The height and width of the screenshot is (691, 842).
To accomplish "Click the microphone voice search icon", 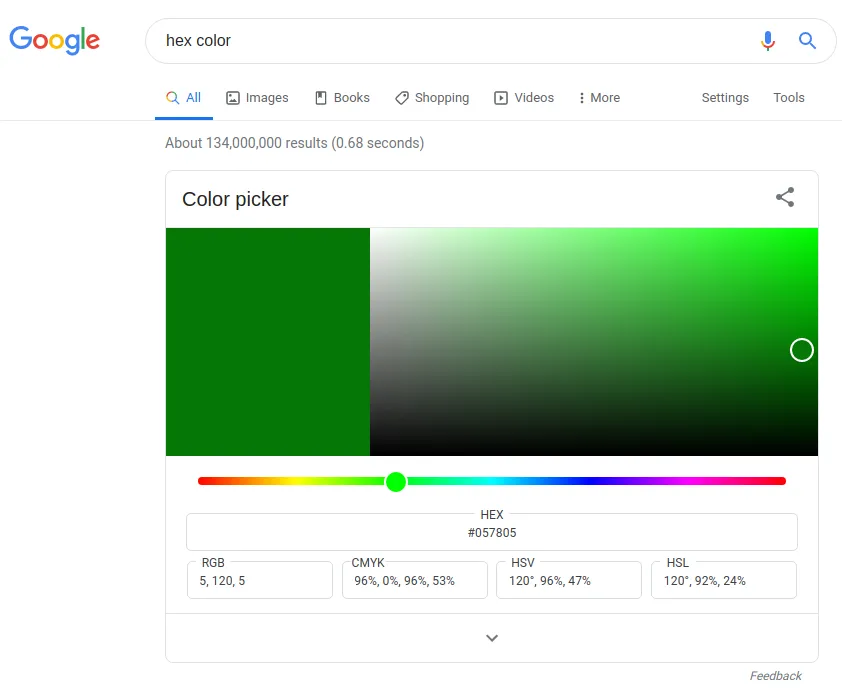I will coord(768,40).
